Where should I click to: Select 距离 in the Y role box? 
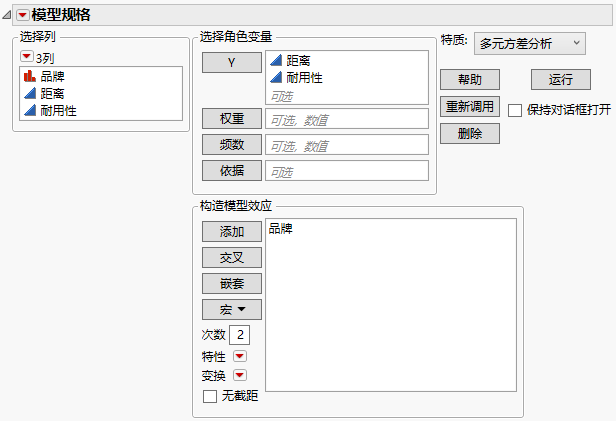[298, 60]
